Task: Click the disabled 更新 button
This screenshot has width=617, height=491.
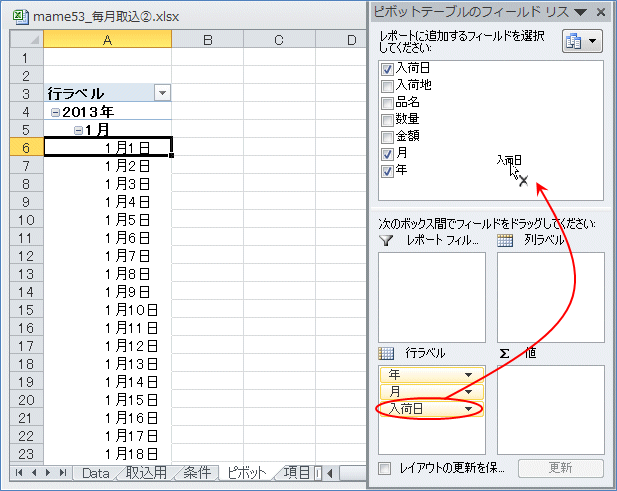Action: 560,468
